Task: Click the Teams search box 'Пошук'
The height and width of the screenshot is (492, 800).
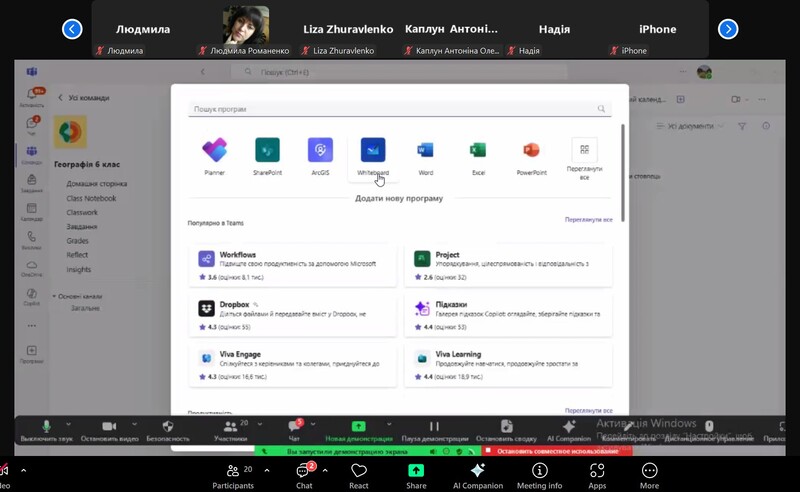Action: [398, 72]
